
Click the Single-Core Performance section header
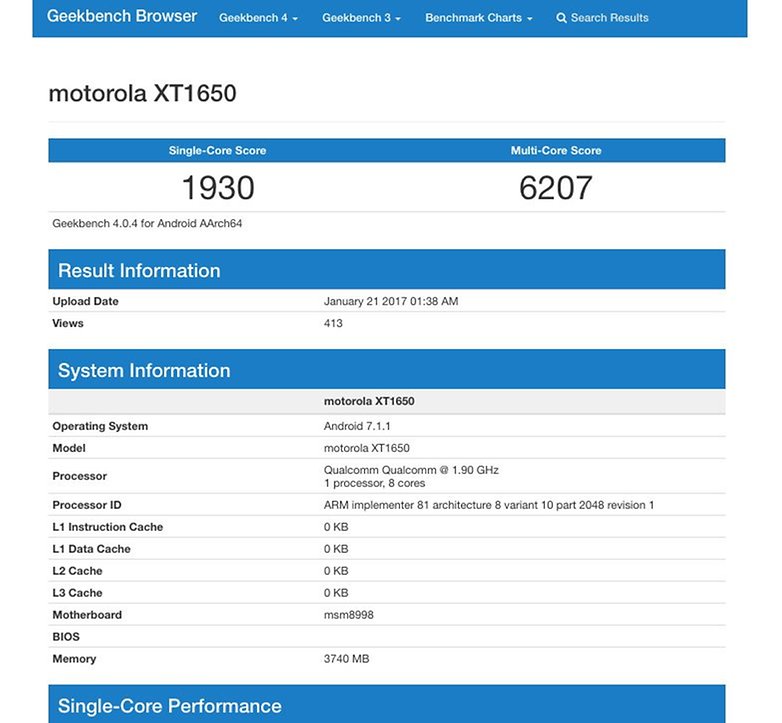tap(387, 704)
